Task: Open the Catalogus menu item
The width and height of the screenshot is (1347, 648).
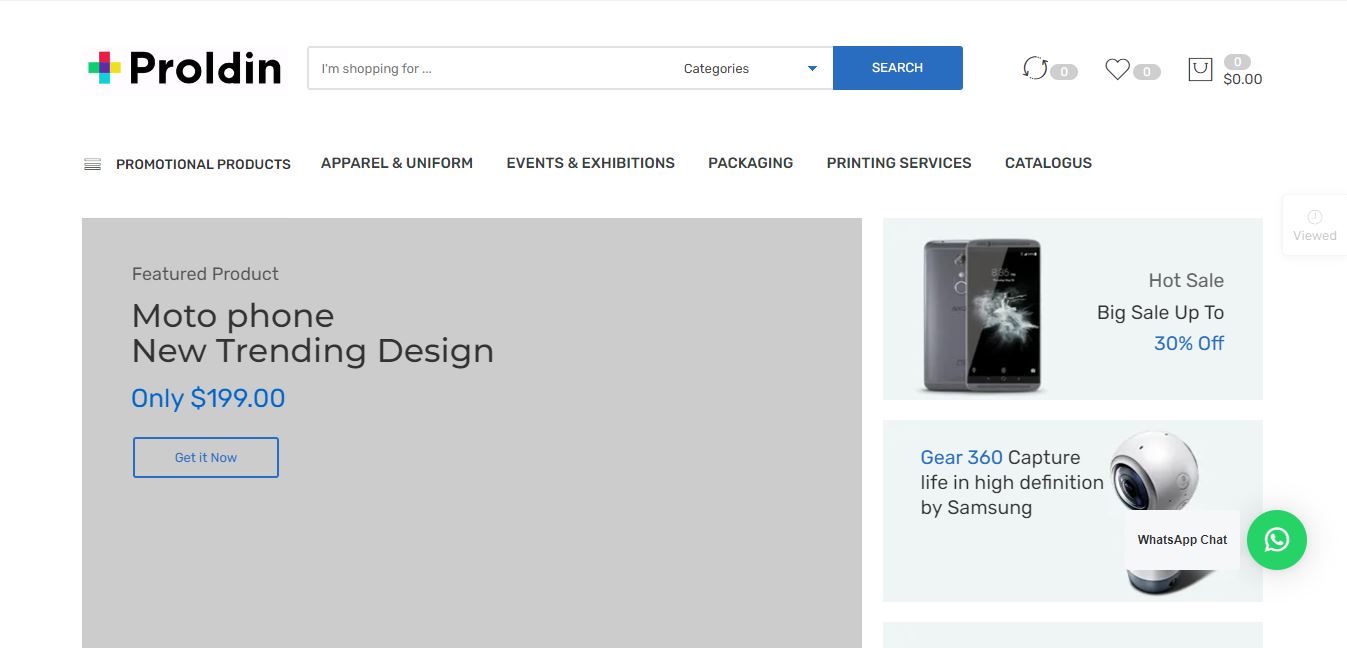Action: [x=1048, y=163]
